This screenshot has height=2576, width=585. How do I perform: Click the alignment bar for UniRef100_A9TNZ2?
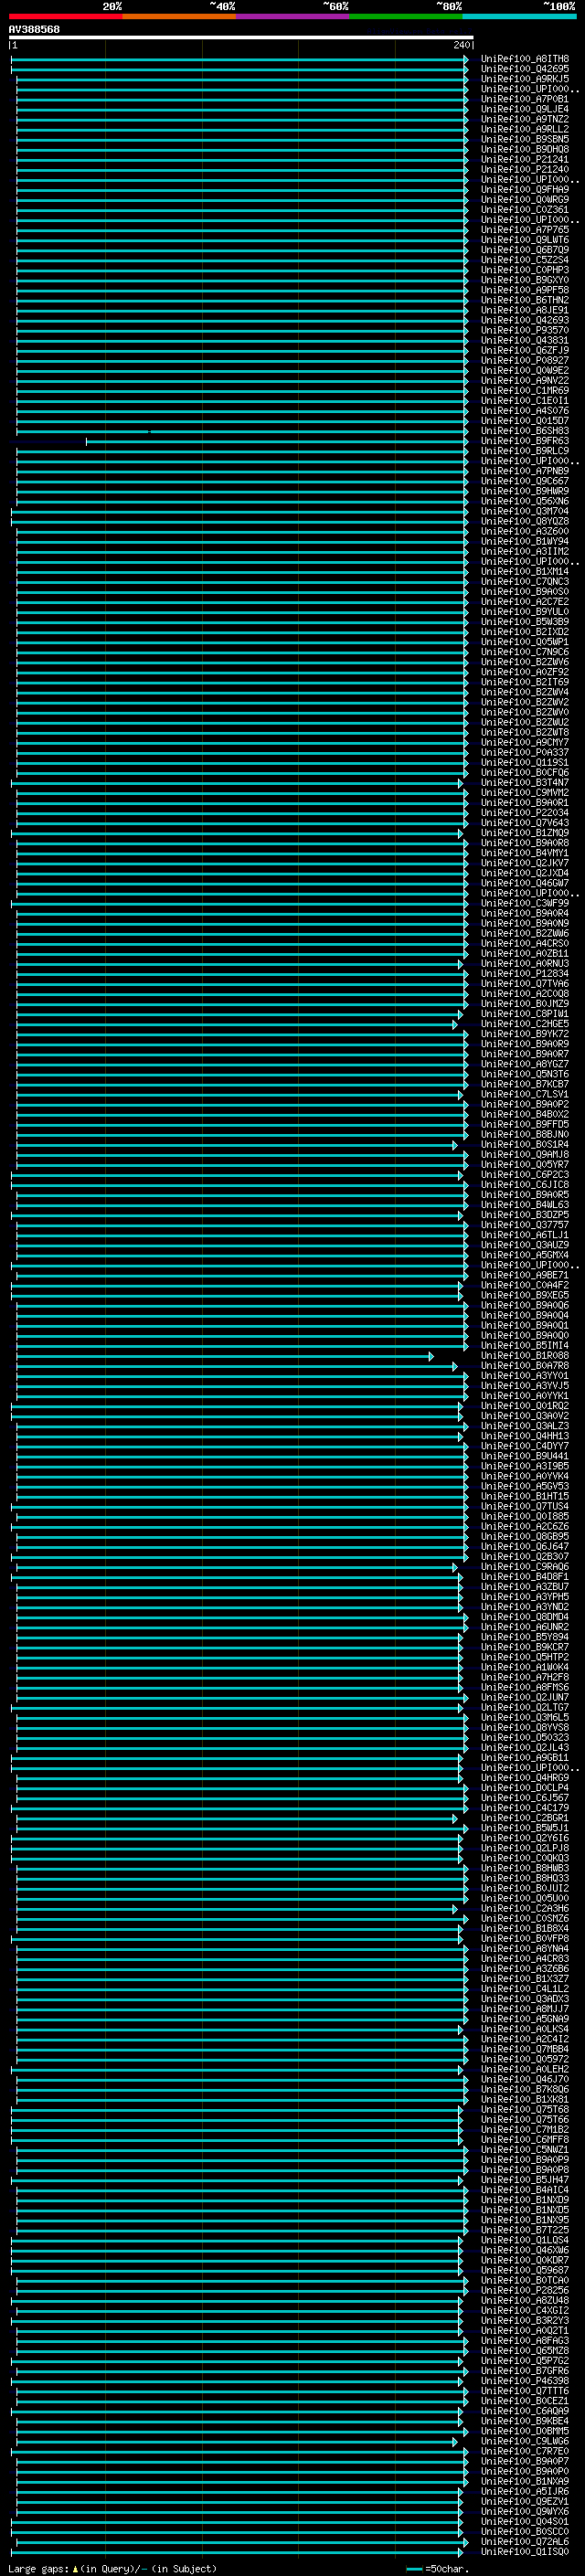point(242,120)
